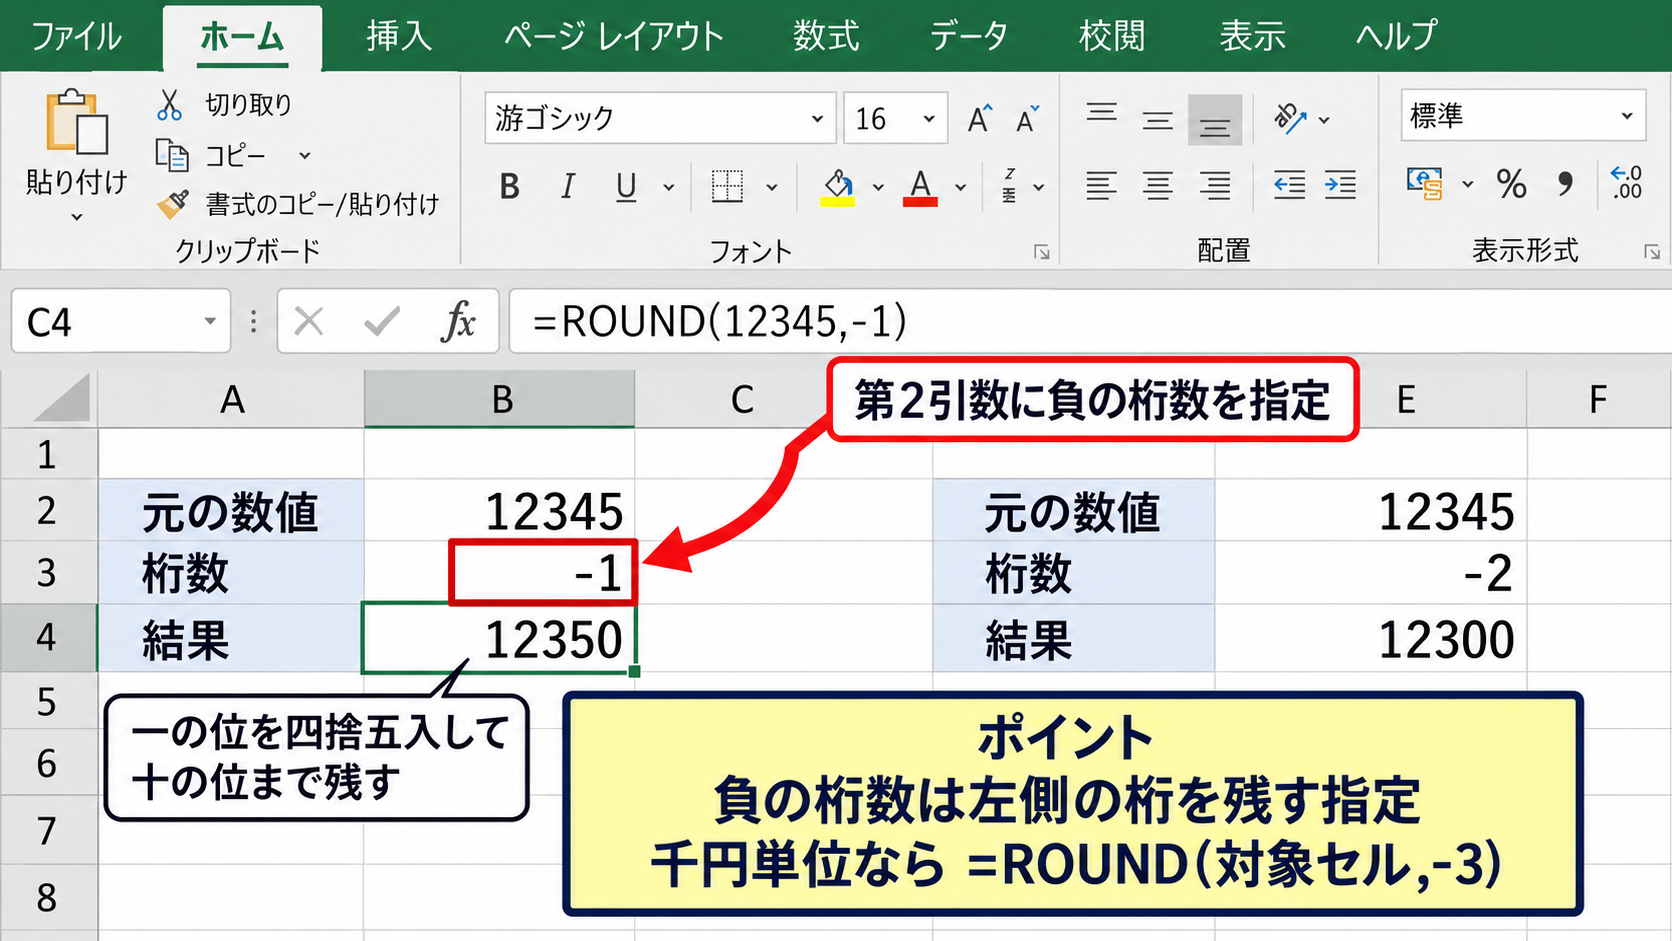Open the font name 游ゴシック dropdown

[817, 119]
